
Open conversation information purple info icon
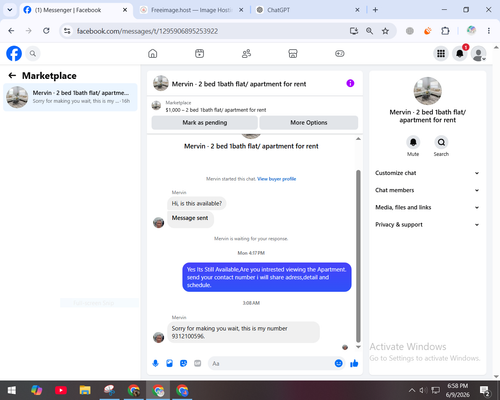click(350, 83)
